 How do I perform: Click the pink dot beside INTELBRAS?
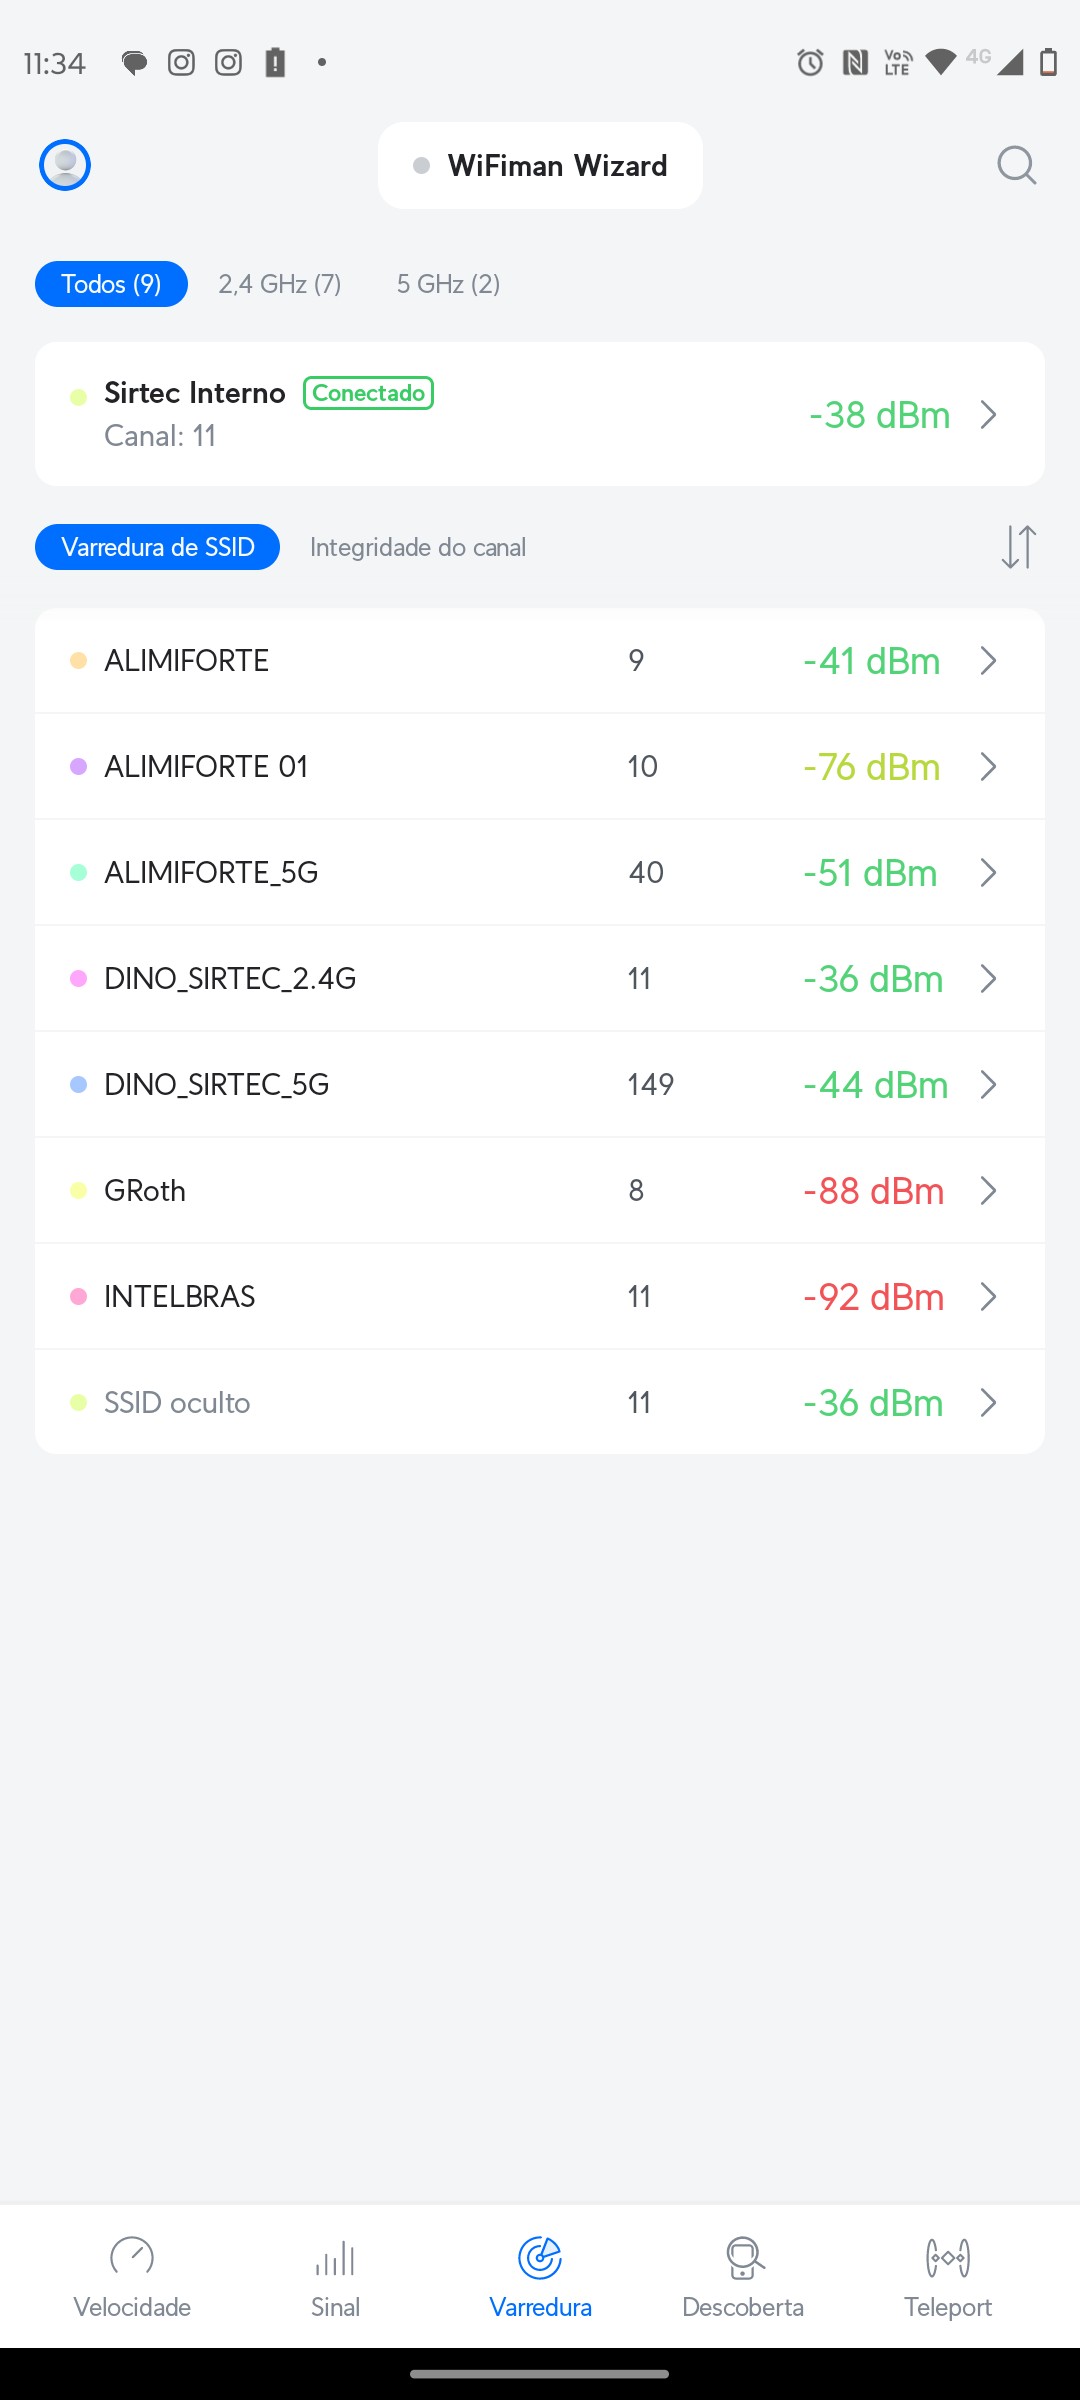79,1297
